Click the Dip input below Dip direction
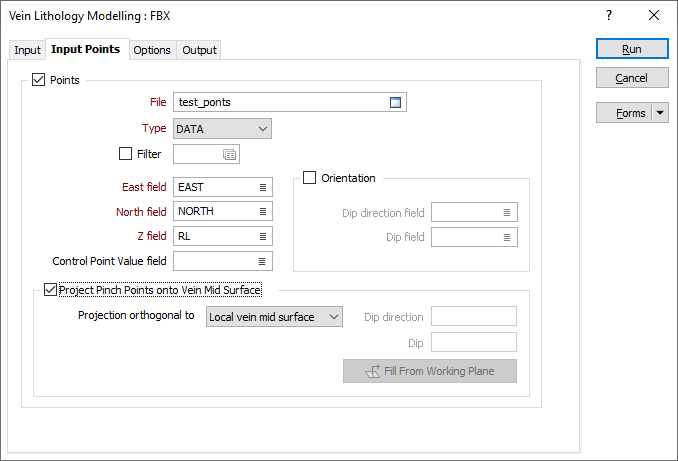 (474, 342)
